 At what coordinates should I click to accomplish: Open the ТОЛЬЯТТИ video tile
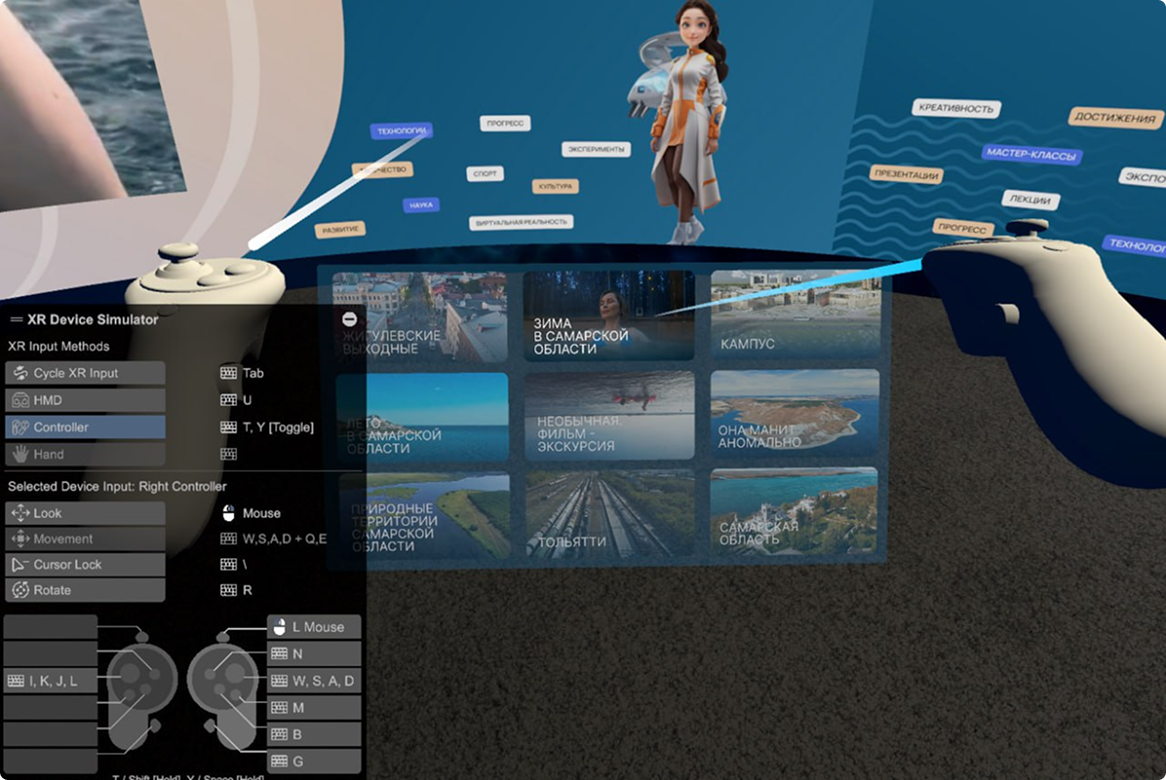(611, 514)
